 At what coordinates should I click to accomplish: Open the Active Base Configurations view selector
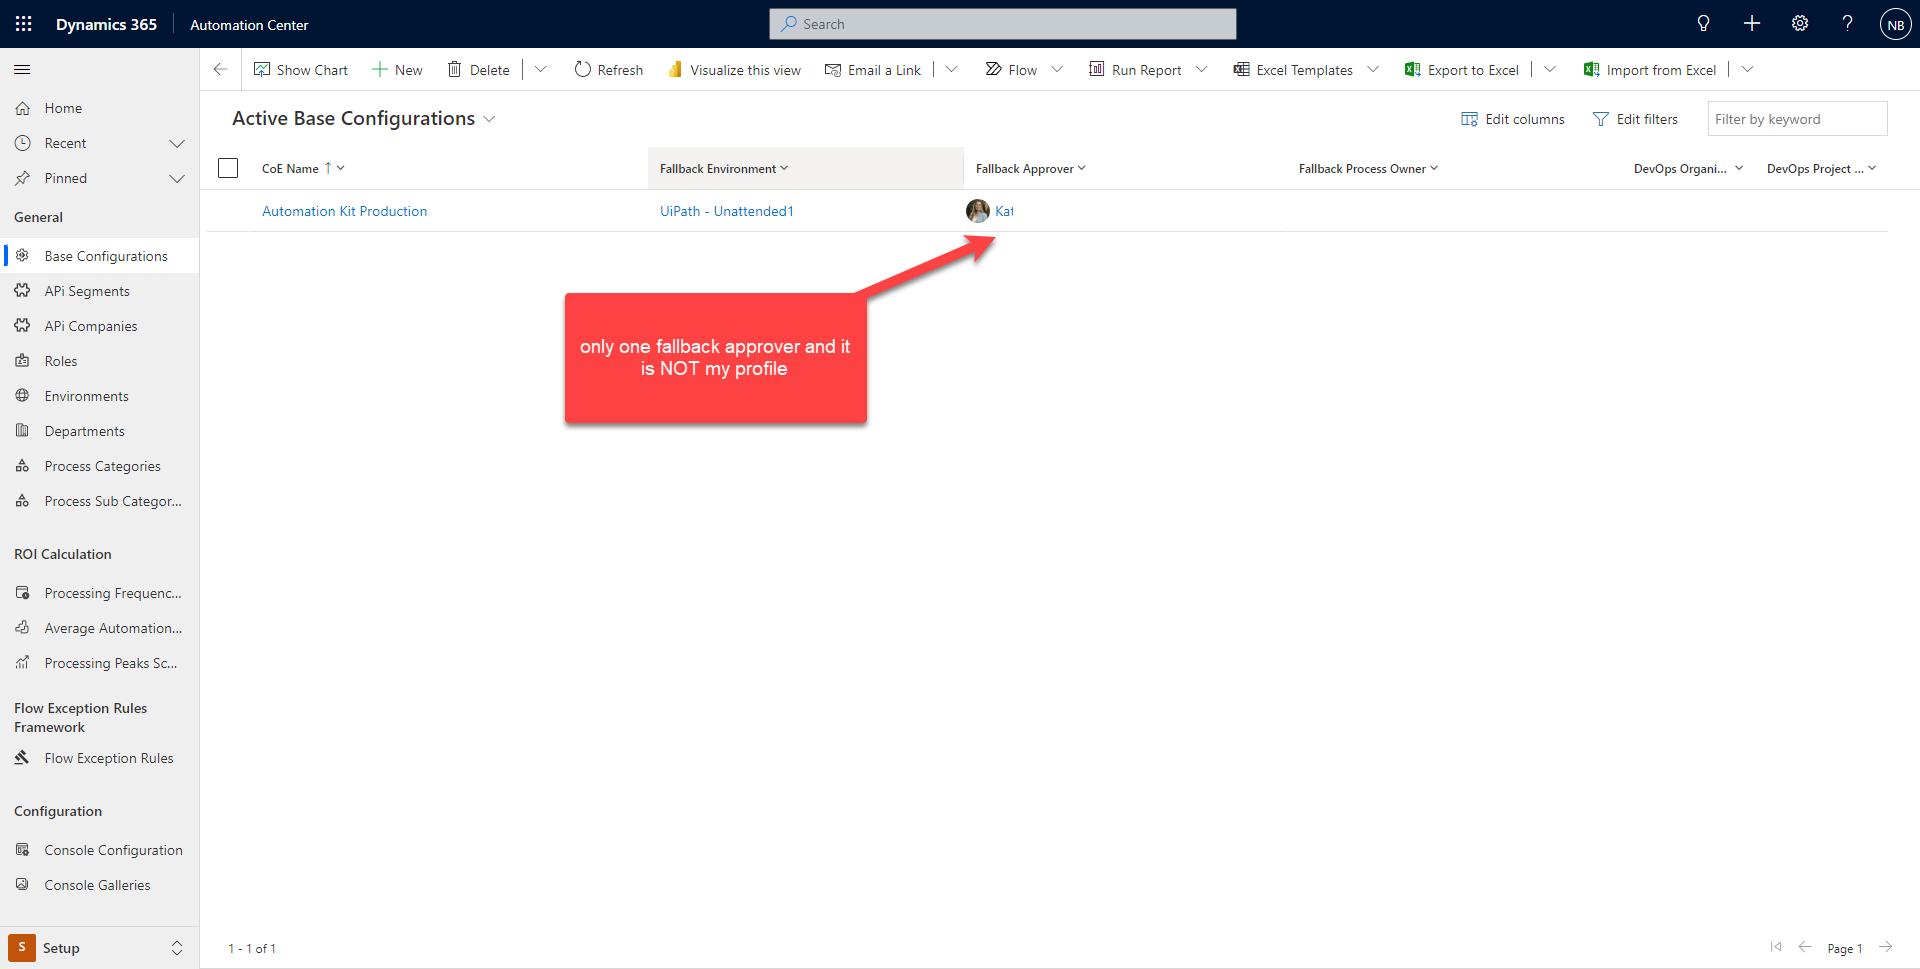point(490,118)
